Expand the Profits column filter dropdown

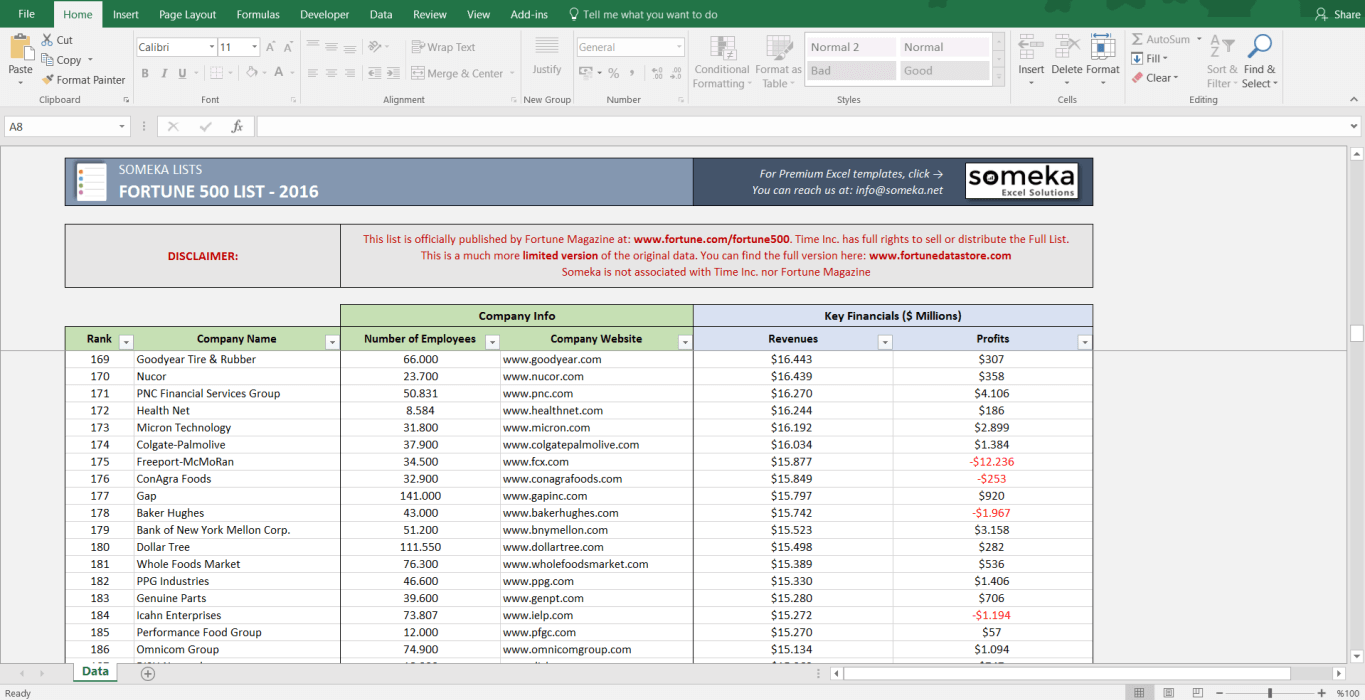tap(1085, 342)
